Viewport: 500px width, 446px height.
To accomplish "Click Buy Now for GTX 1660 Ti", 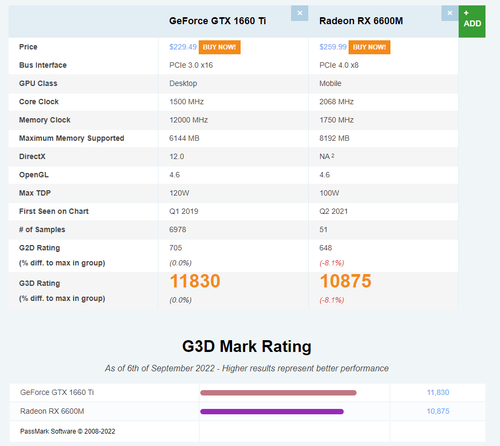I will pyautogui.click(x=219, y=47).
